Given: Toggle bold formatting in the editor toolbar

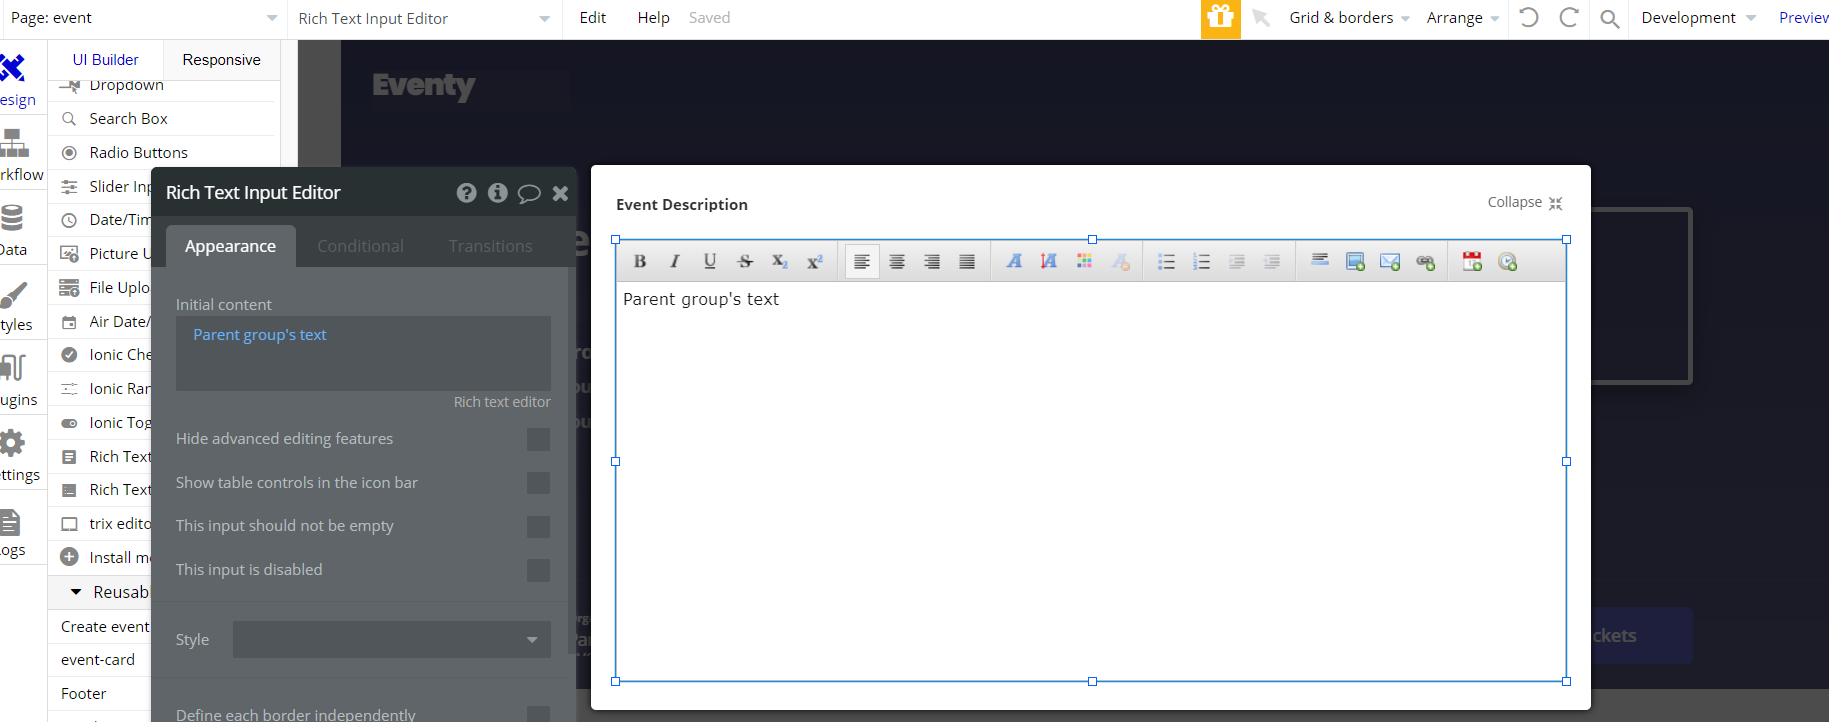Looking at the screenshot, I should coord(640,262).
